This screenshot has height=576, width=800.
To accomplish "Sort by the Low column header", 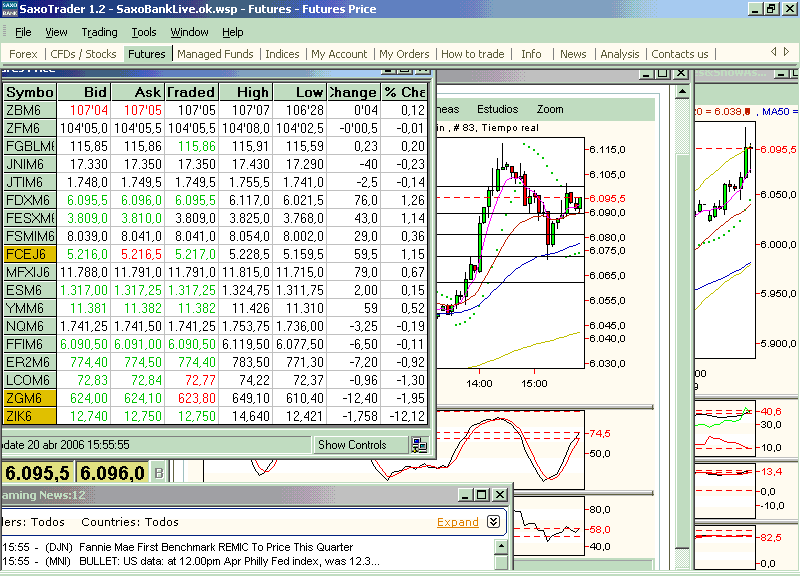I will click(299, 92).
